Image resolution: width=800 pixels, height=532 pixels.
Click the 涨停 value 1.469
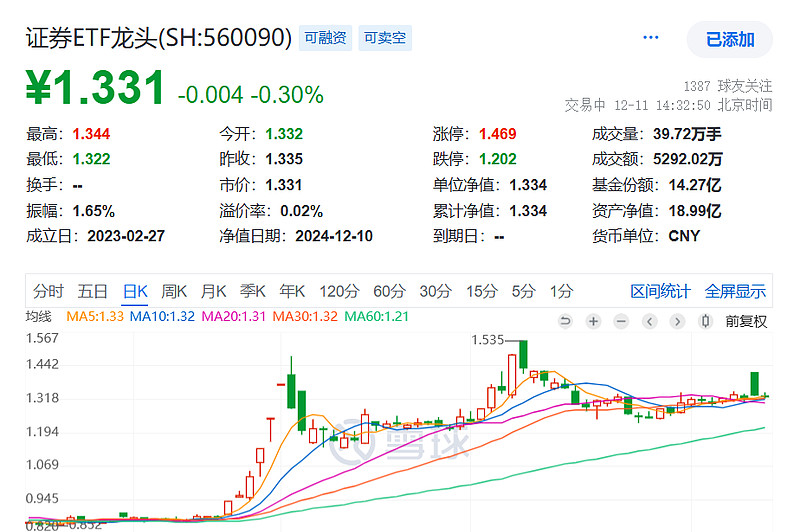pyautogui.click(x=497, y=134)
